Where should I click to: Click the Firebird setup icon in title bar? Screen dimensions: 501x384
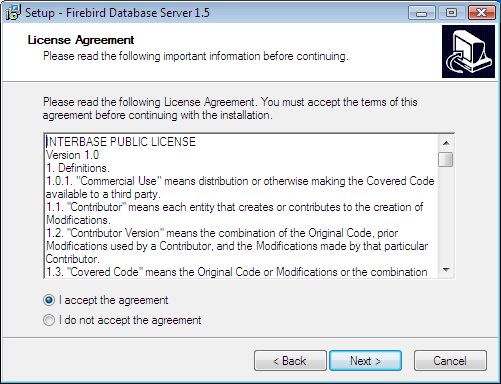[13, 13]
